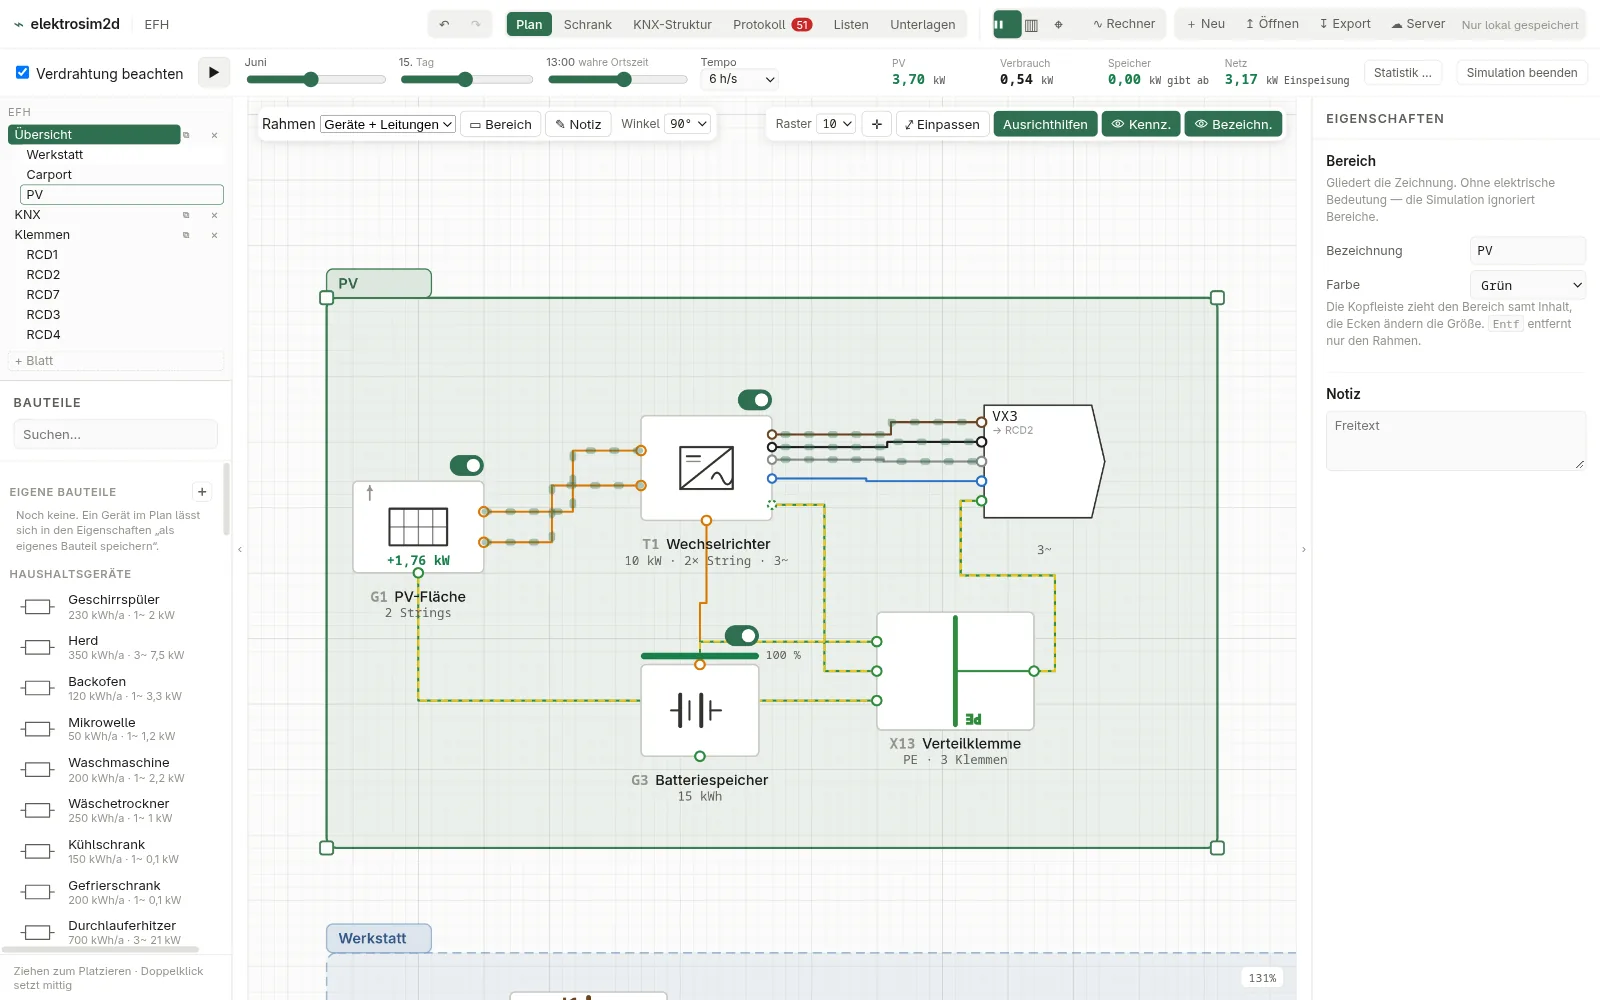Open the Raster grid size dropdown
1600x1000 pixels.
point(837,124)
